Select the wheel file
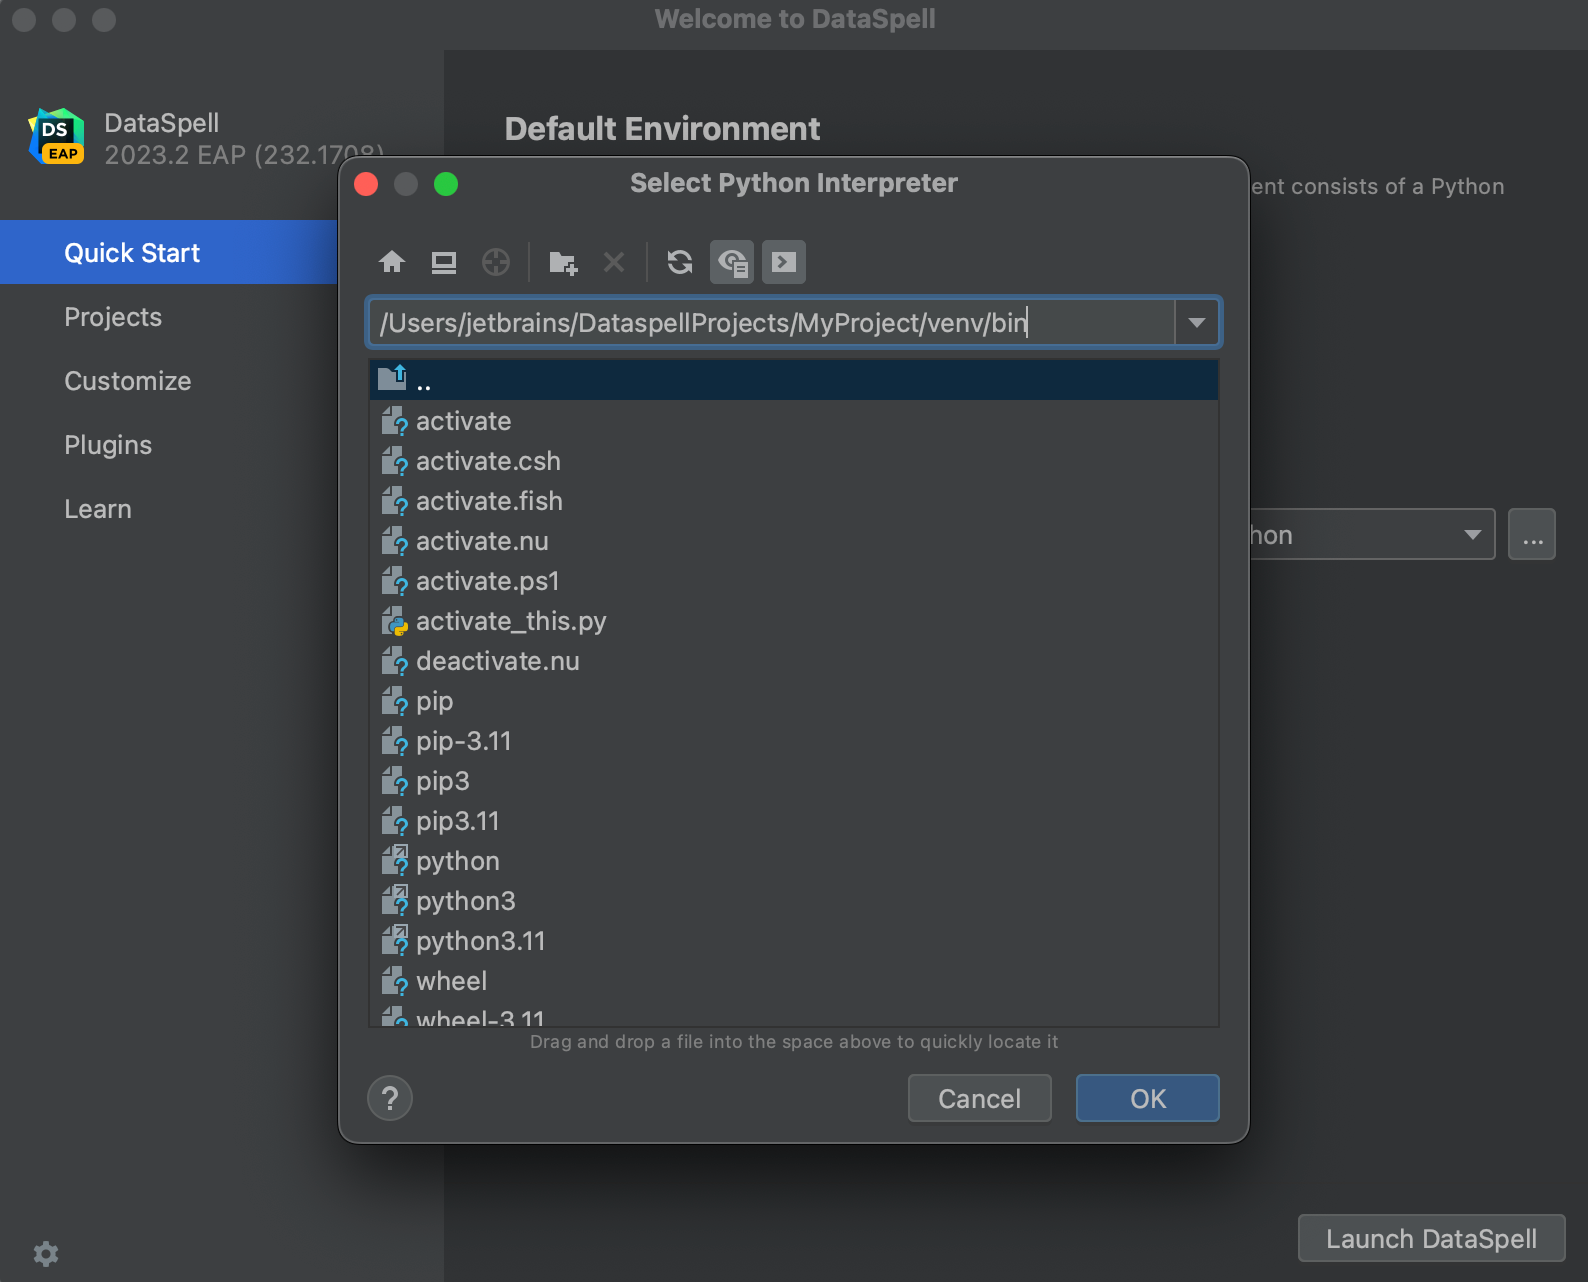The height and width of the screenshot is (1282, 1588). click(794, 981)
